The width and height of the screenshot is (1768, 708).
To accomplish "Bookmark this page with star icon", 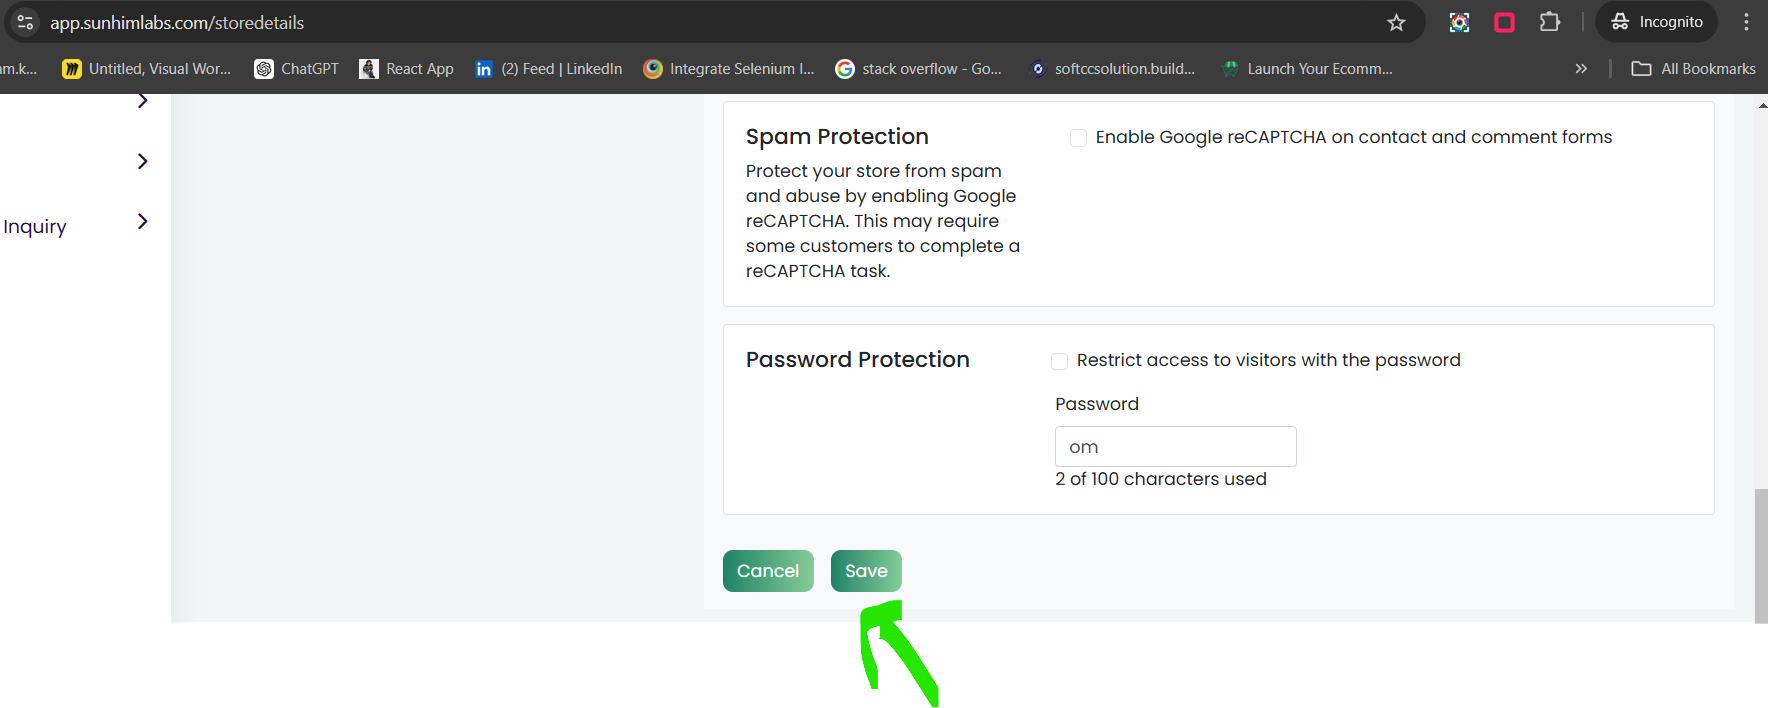I will point(1396,22).
